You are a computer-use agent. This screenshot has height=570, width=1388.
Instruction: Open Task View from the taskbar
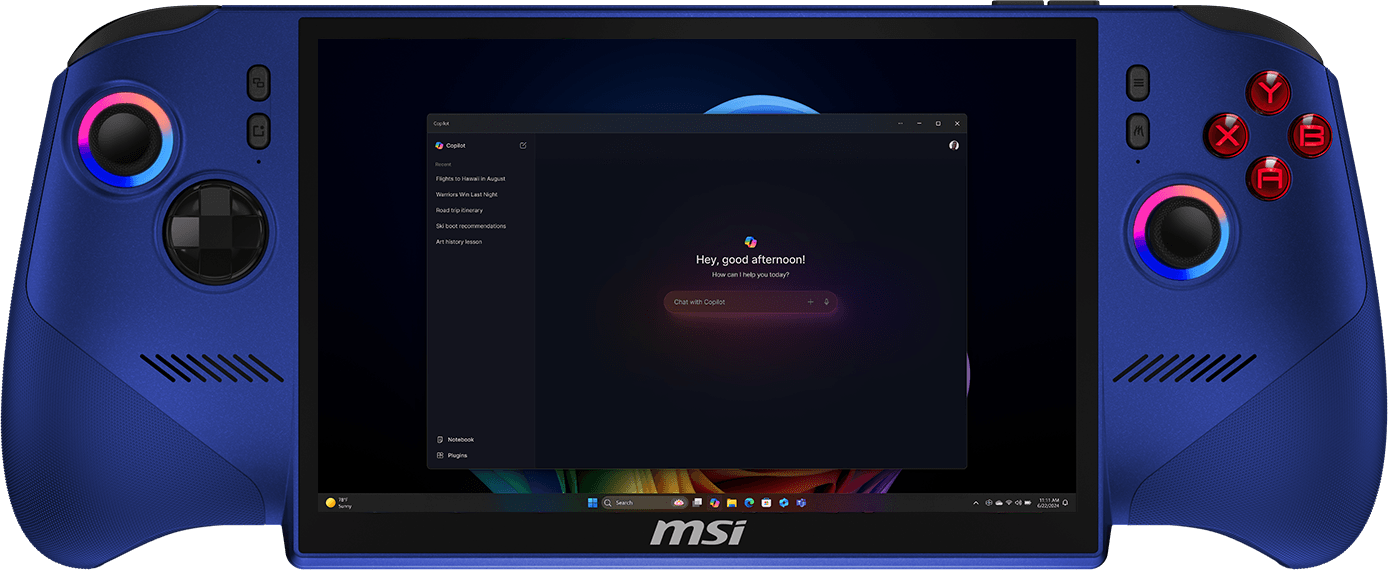pos(697,502)
